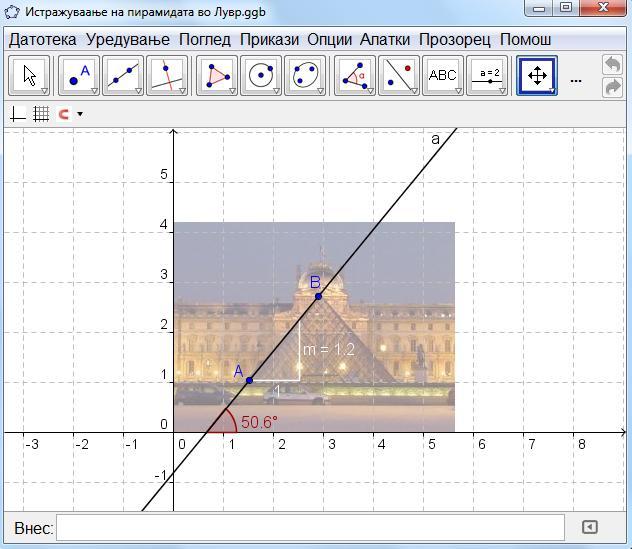Click the GeoGebra icon in title bar
This screenshot has height=549, width=632.
11,12
